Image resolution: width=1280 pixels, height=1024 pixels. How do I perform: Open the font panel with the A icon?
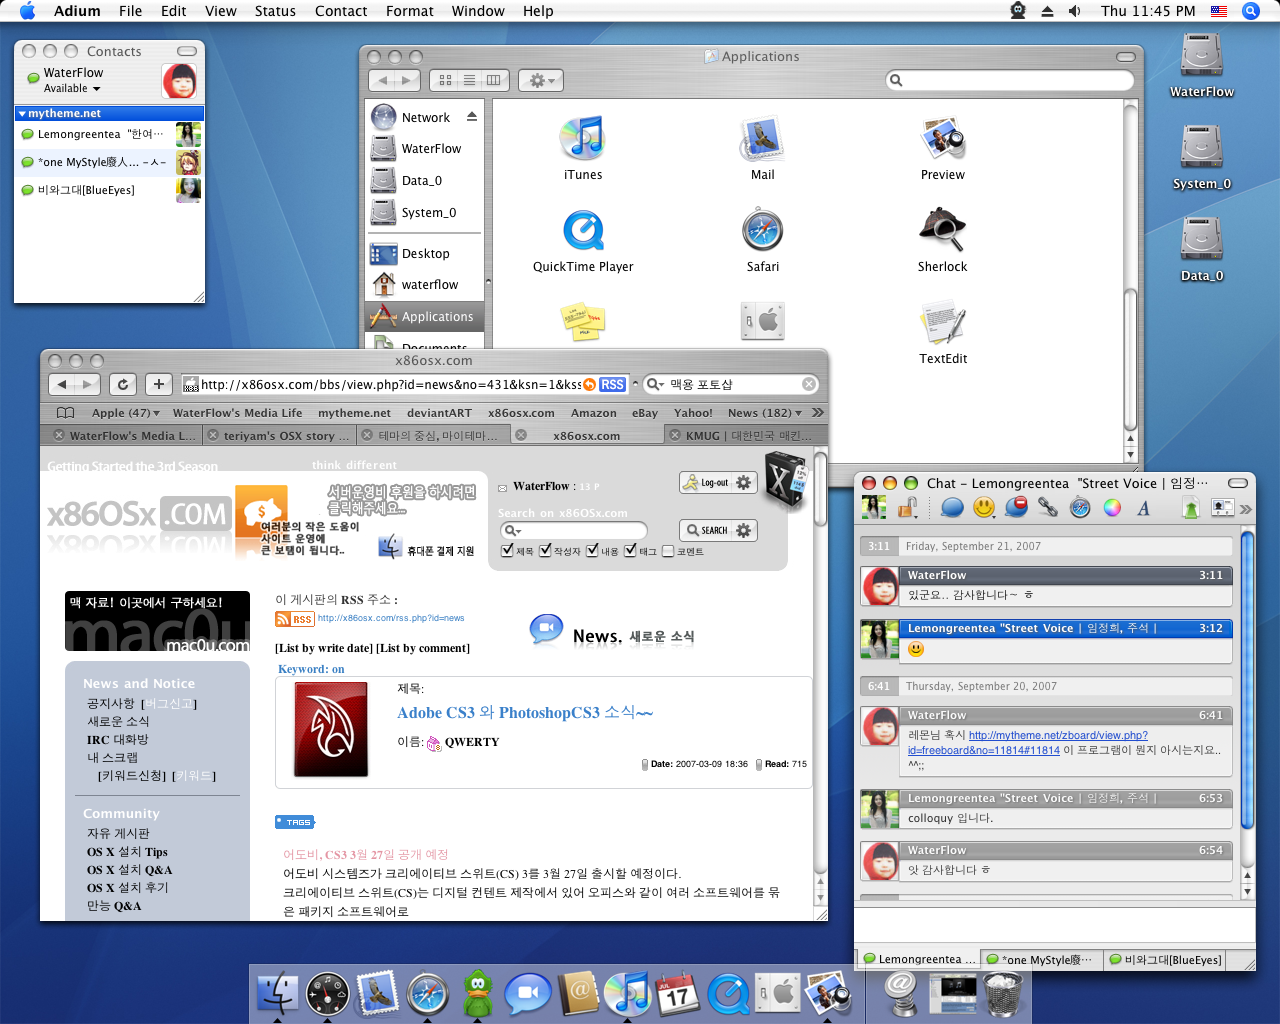[1143, 508]
